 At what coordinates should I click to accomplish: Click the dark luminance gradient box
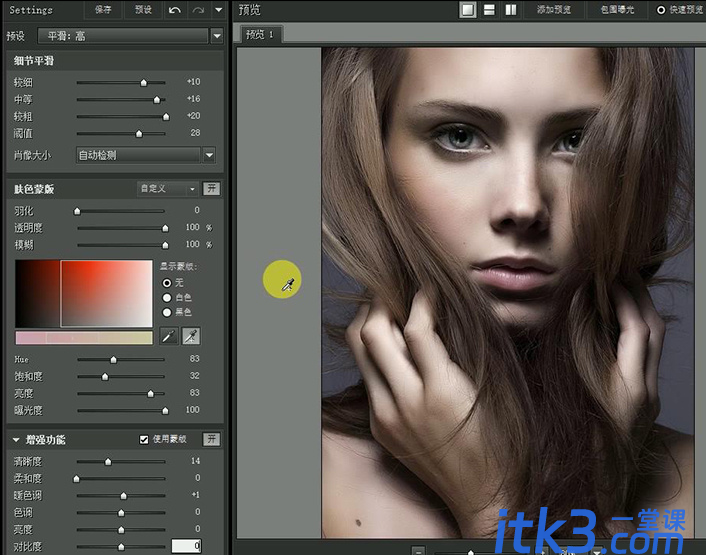pos(38,293)
